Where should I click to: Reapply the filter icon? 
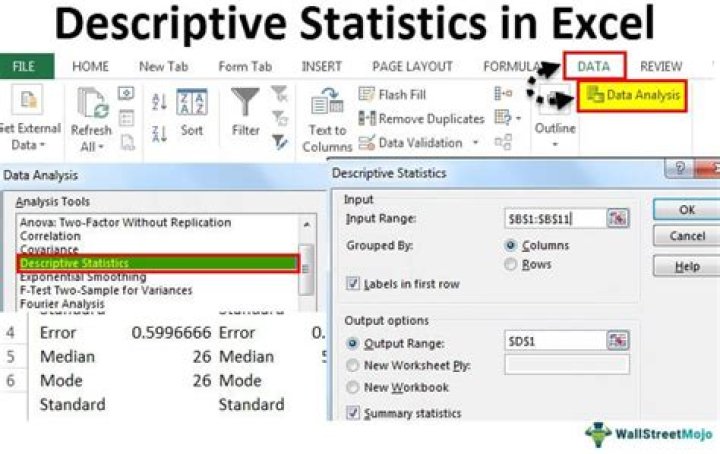click(279, 118)
